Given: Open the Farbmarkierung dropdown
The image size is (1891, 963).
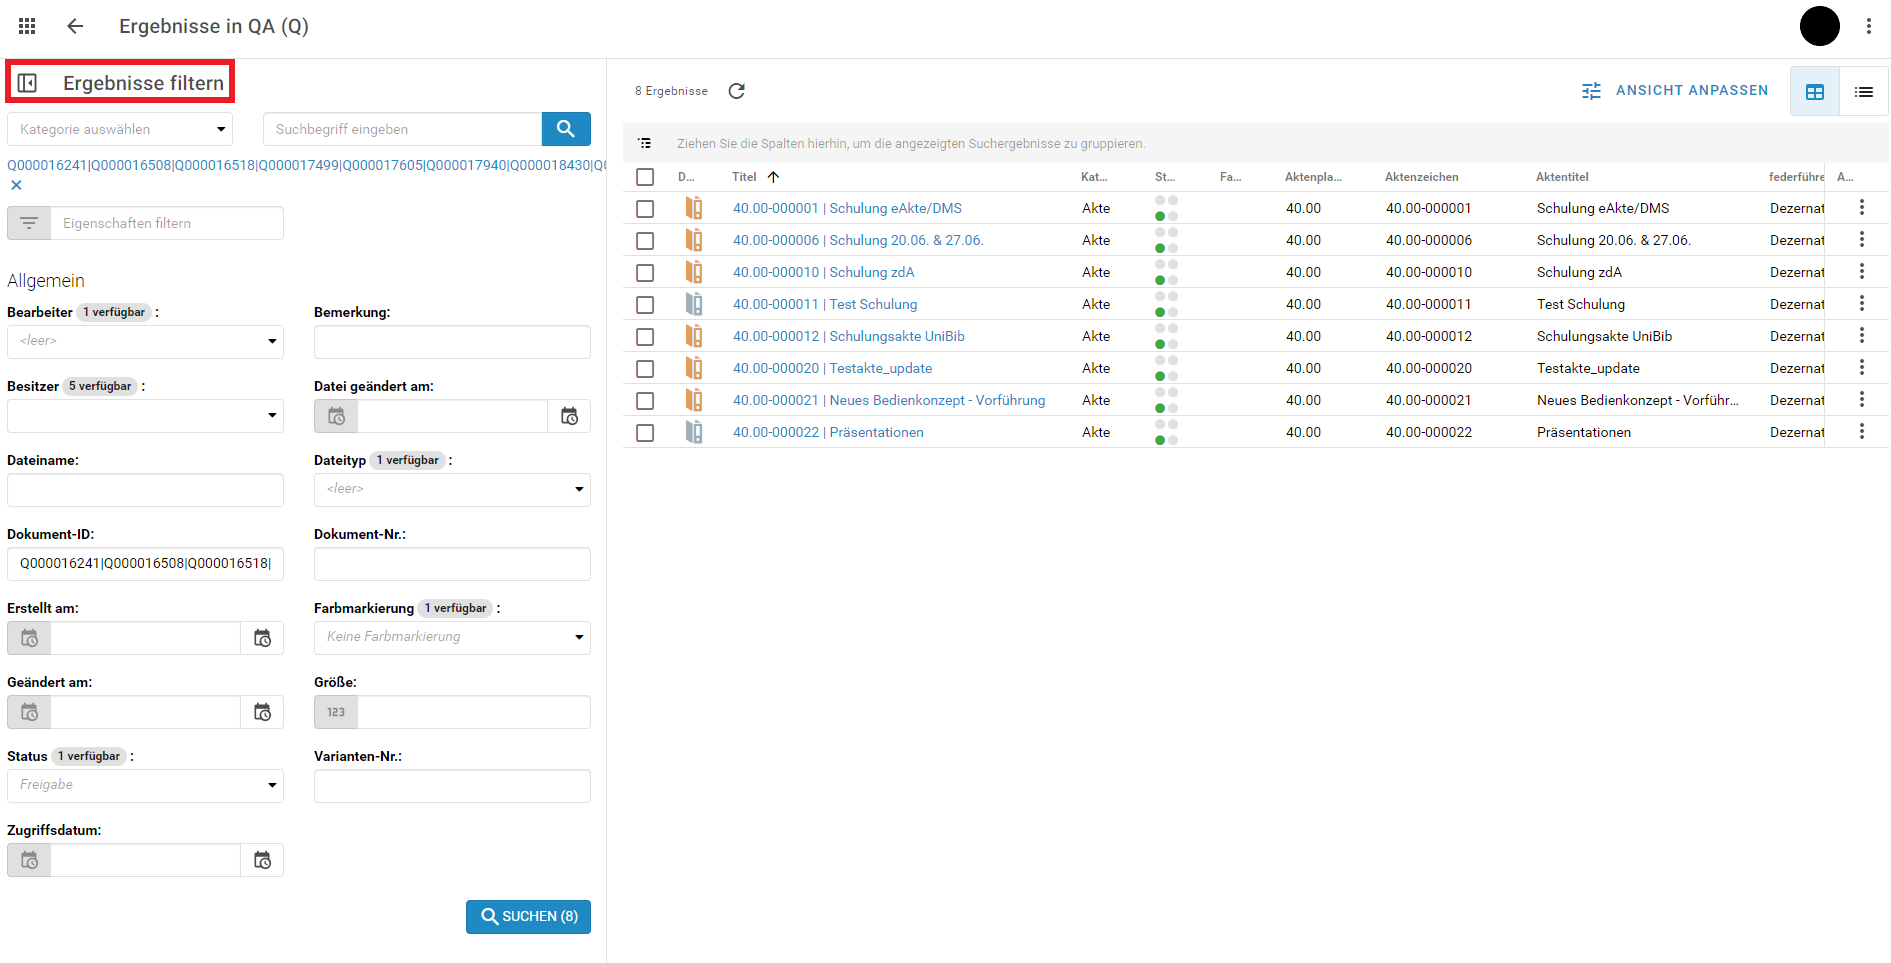Looking at the screenshot, I should point(452,637).
